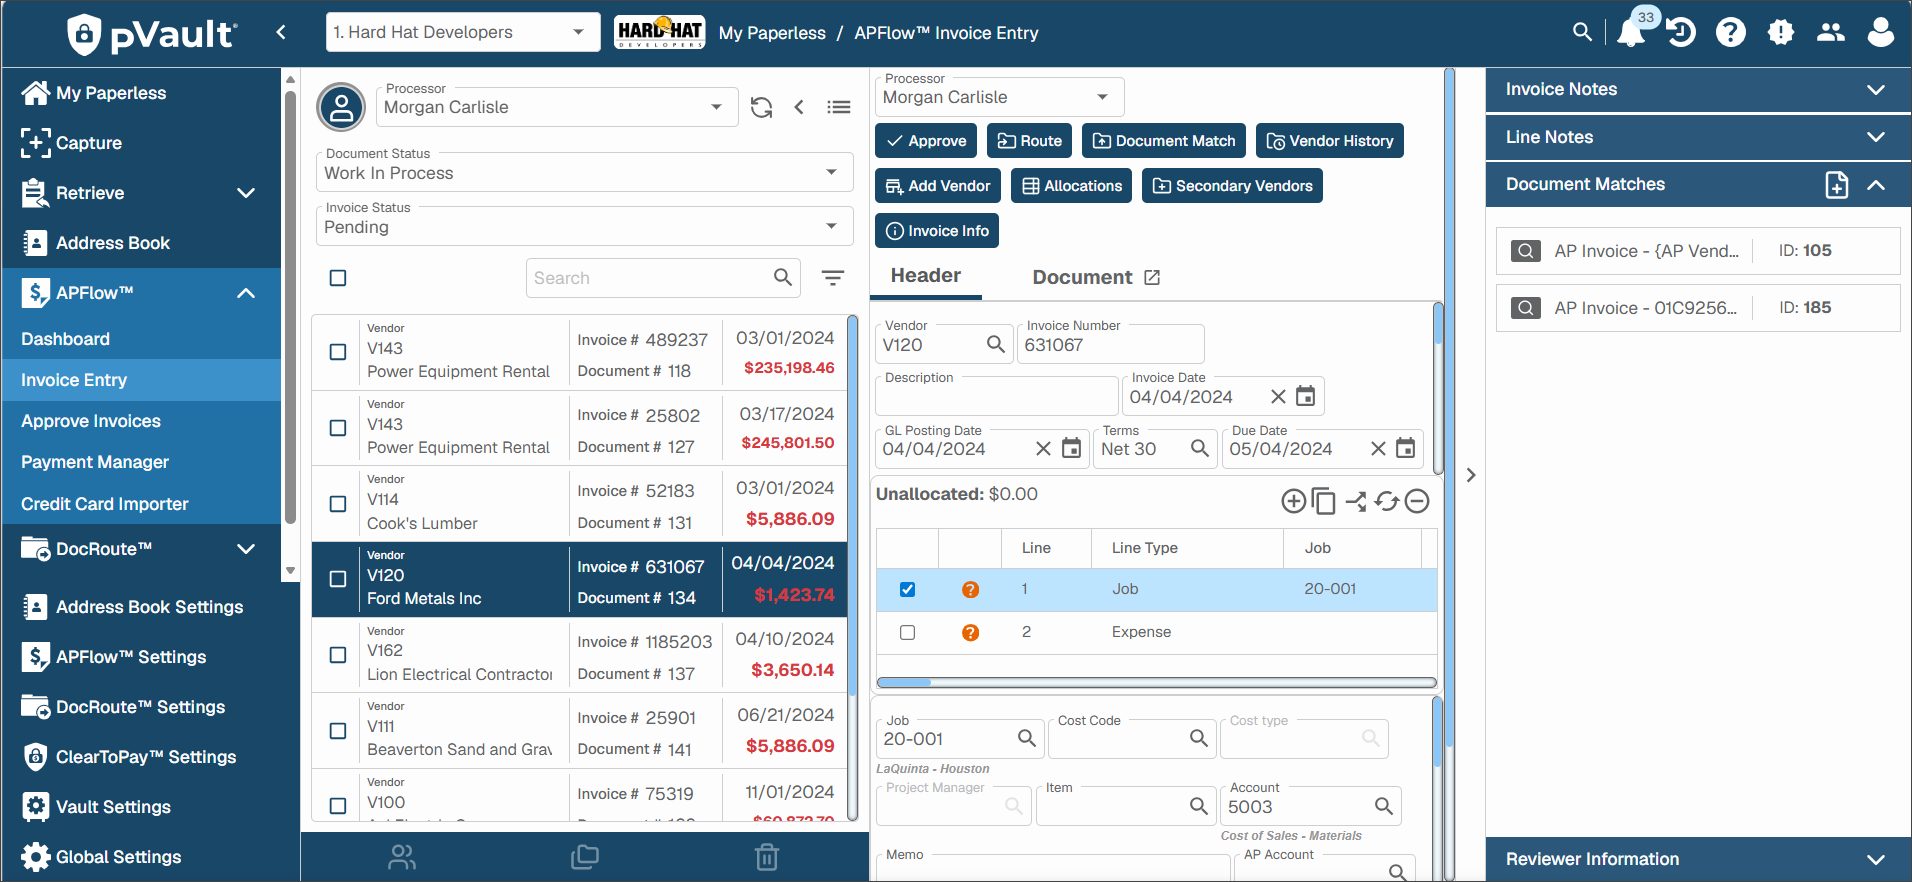Open the users group icon in top bar

pyautogui.click(x=1831, y=32)
